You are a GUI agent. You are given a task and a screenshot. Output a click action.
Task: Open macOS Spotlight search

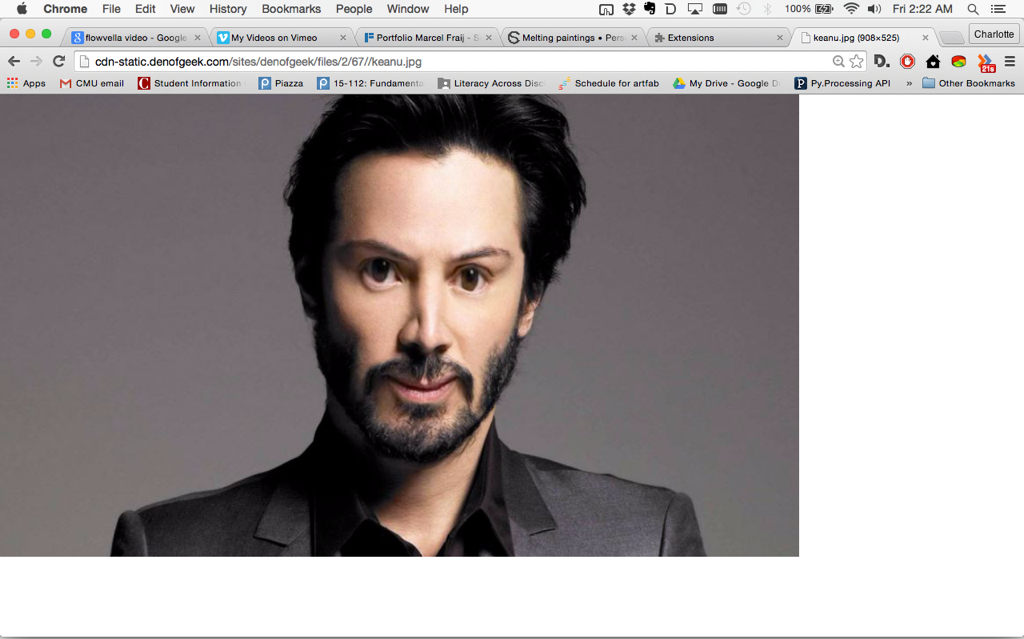tap(972, 9)
